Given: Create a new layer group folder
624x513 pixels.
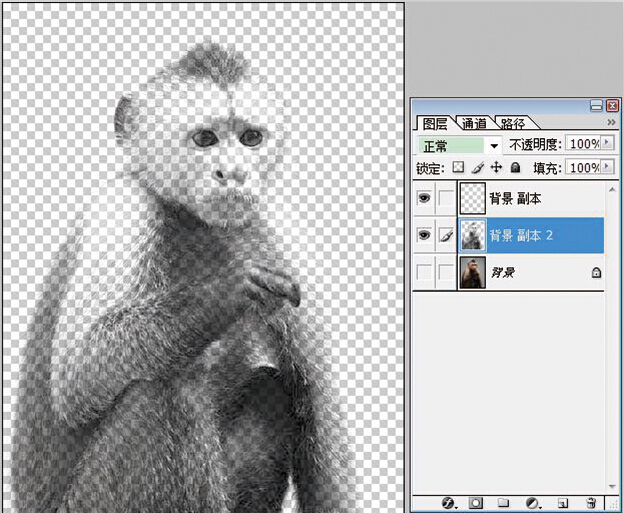Looking at the screenshot, I should 504,501.
